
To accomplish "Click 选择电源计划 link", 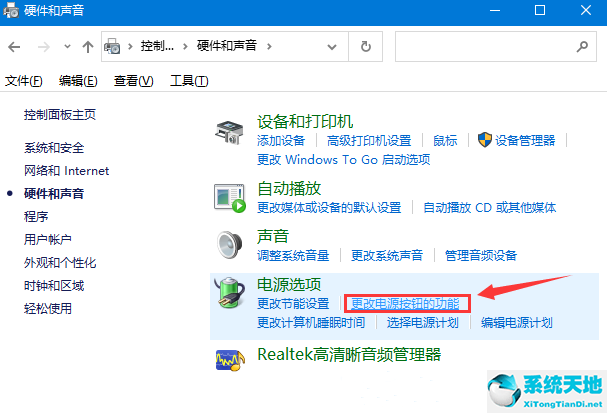I will pyautogui.click(x=423, y=322).
